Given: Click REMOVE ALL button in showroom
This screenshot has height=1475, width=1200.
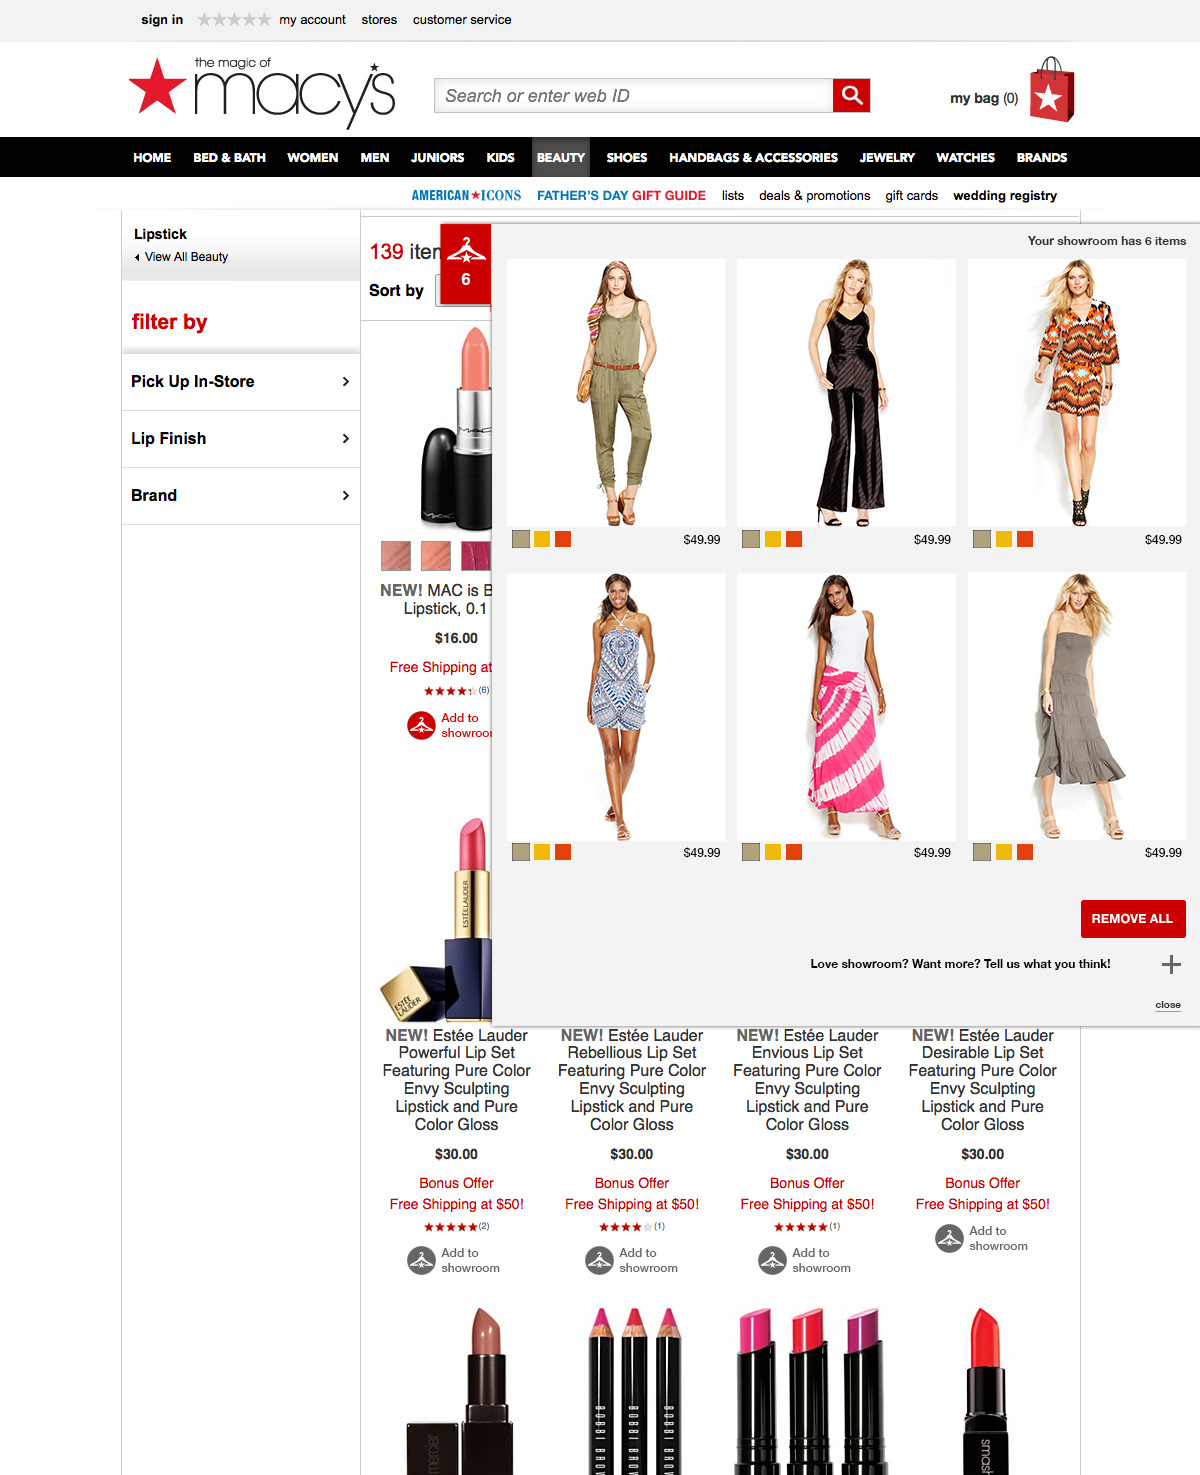Looking at the screenshot, I should (x=1133, y=919).
